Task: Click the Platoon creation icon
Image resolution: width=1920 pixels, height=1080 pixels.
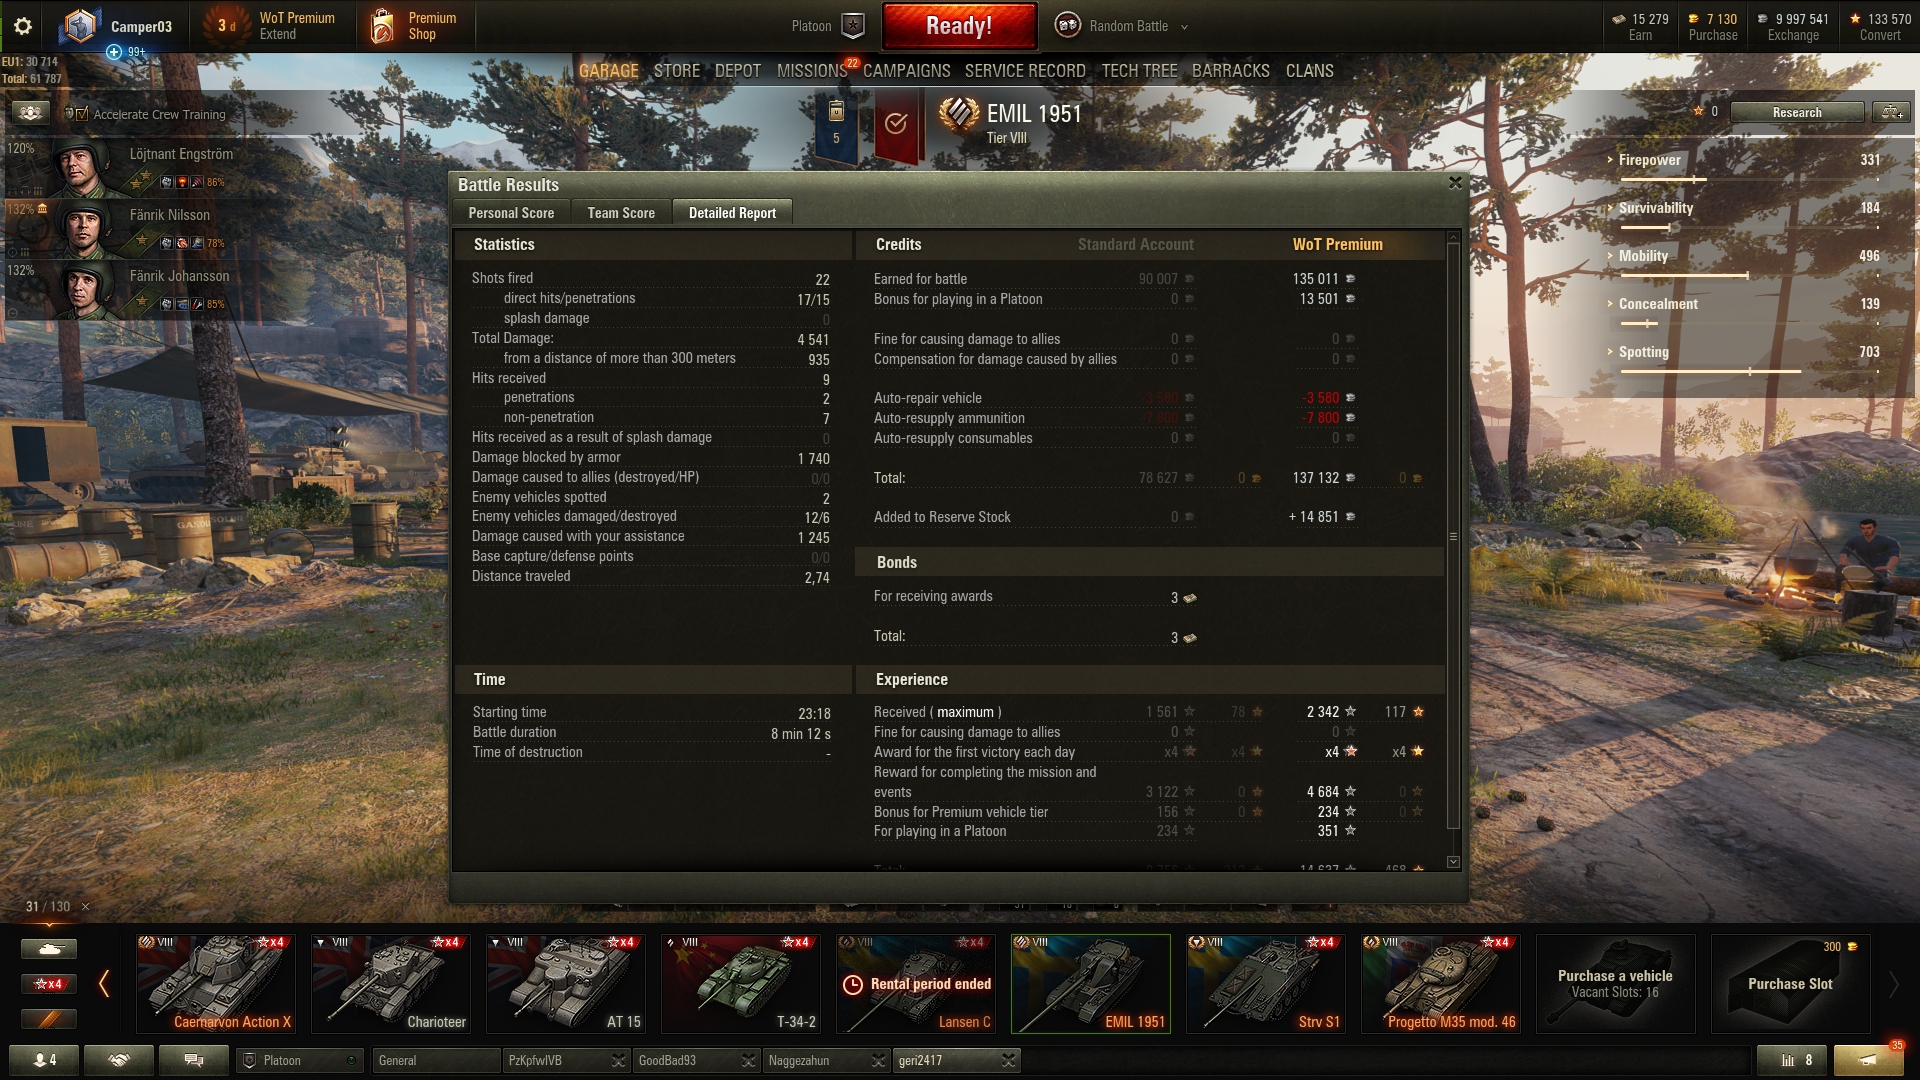Action: point(853,26)
